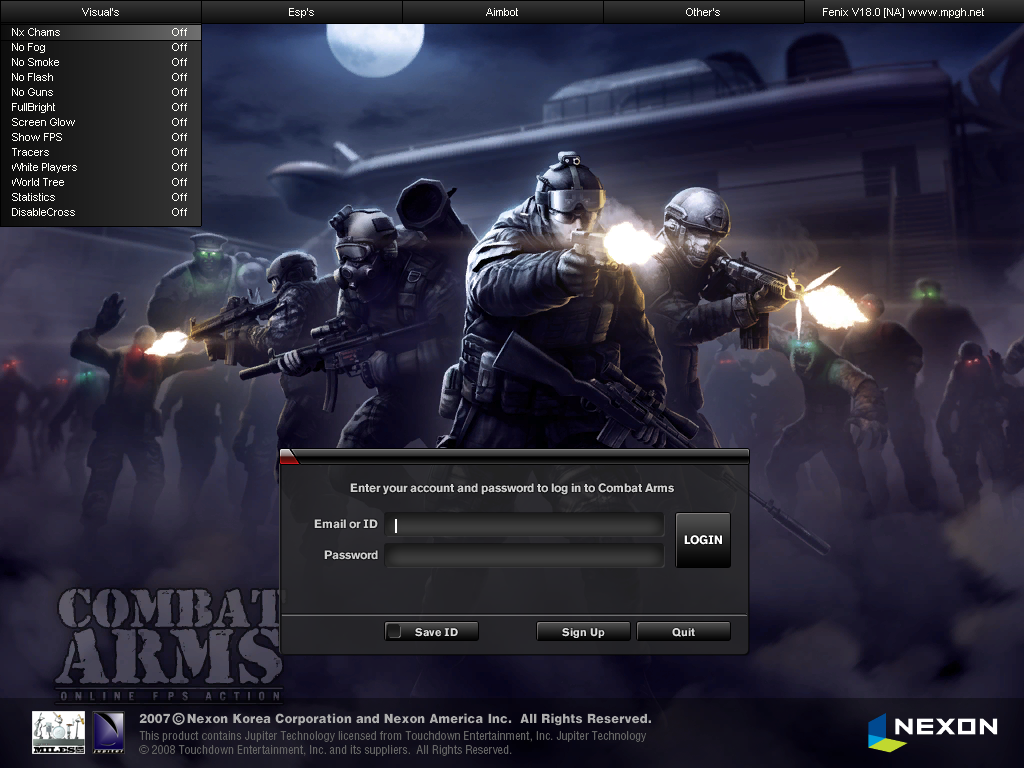Image resolution: width=1024 pixels, height=768 pixels.
Task: Click the 2007 Nexon copyright line
Action: [395, 718]
